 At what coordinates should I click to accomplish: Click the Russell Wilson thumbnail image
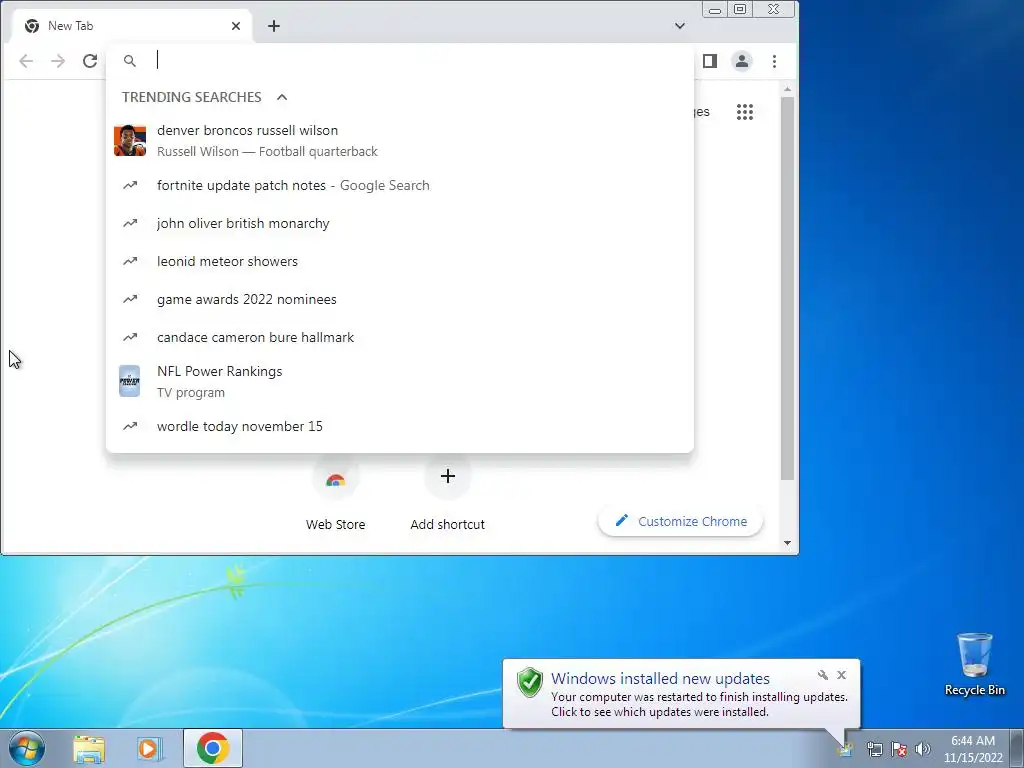coord(130,140)
